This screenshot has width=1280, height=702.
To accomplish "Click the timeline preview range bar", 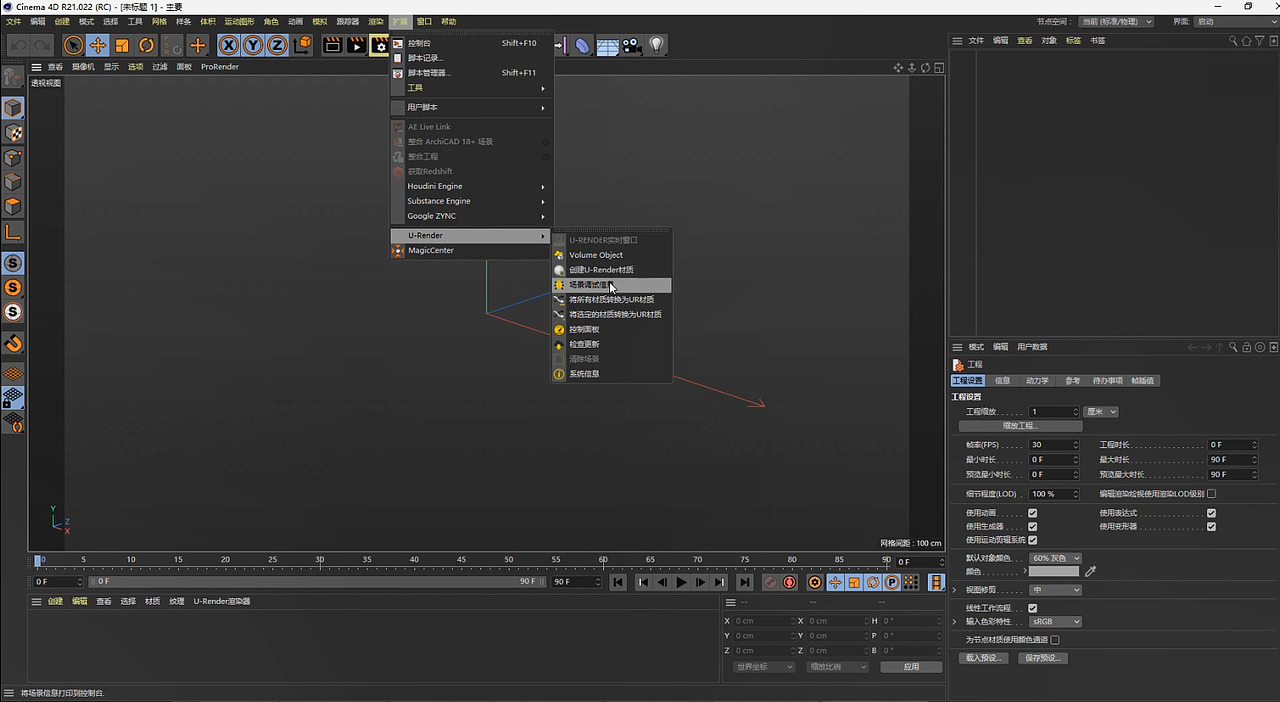I will (x=317, y=581).
